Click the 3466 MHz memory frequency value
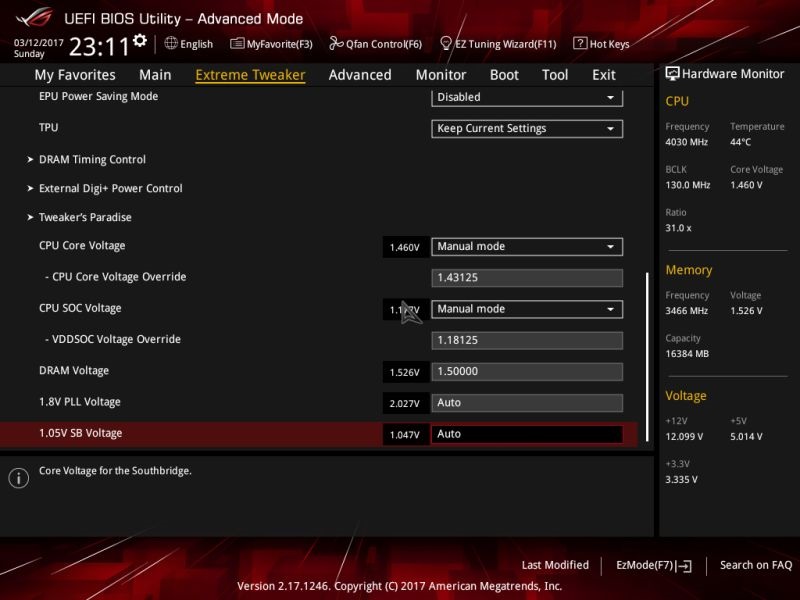The height and width of the screenshot is (600, 800). 687,311
